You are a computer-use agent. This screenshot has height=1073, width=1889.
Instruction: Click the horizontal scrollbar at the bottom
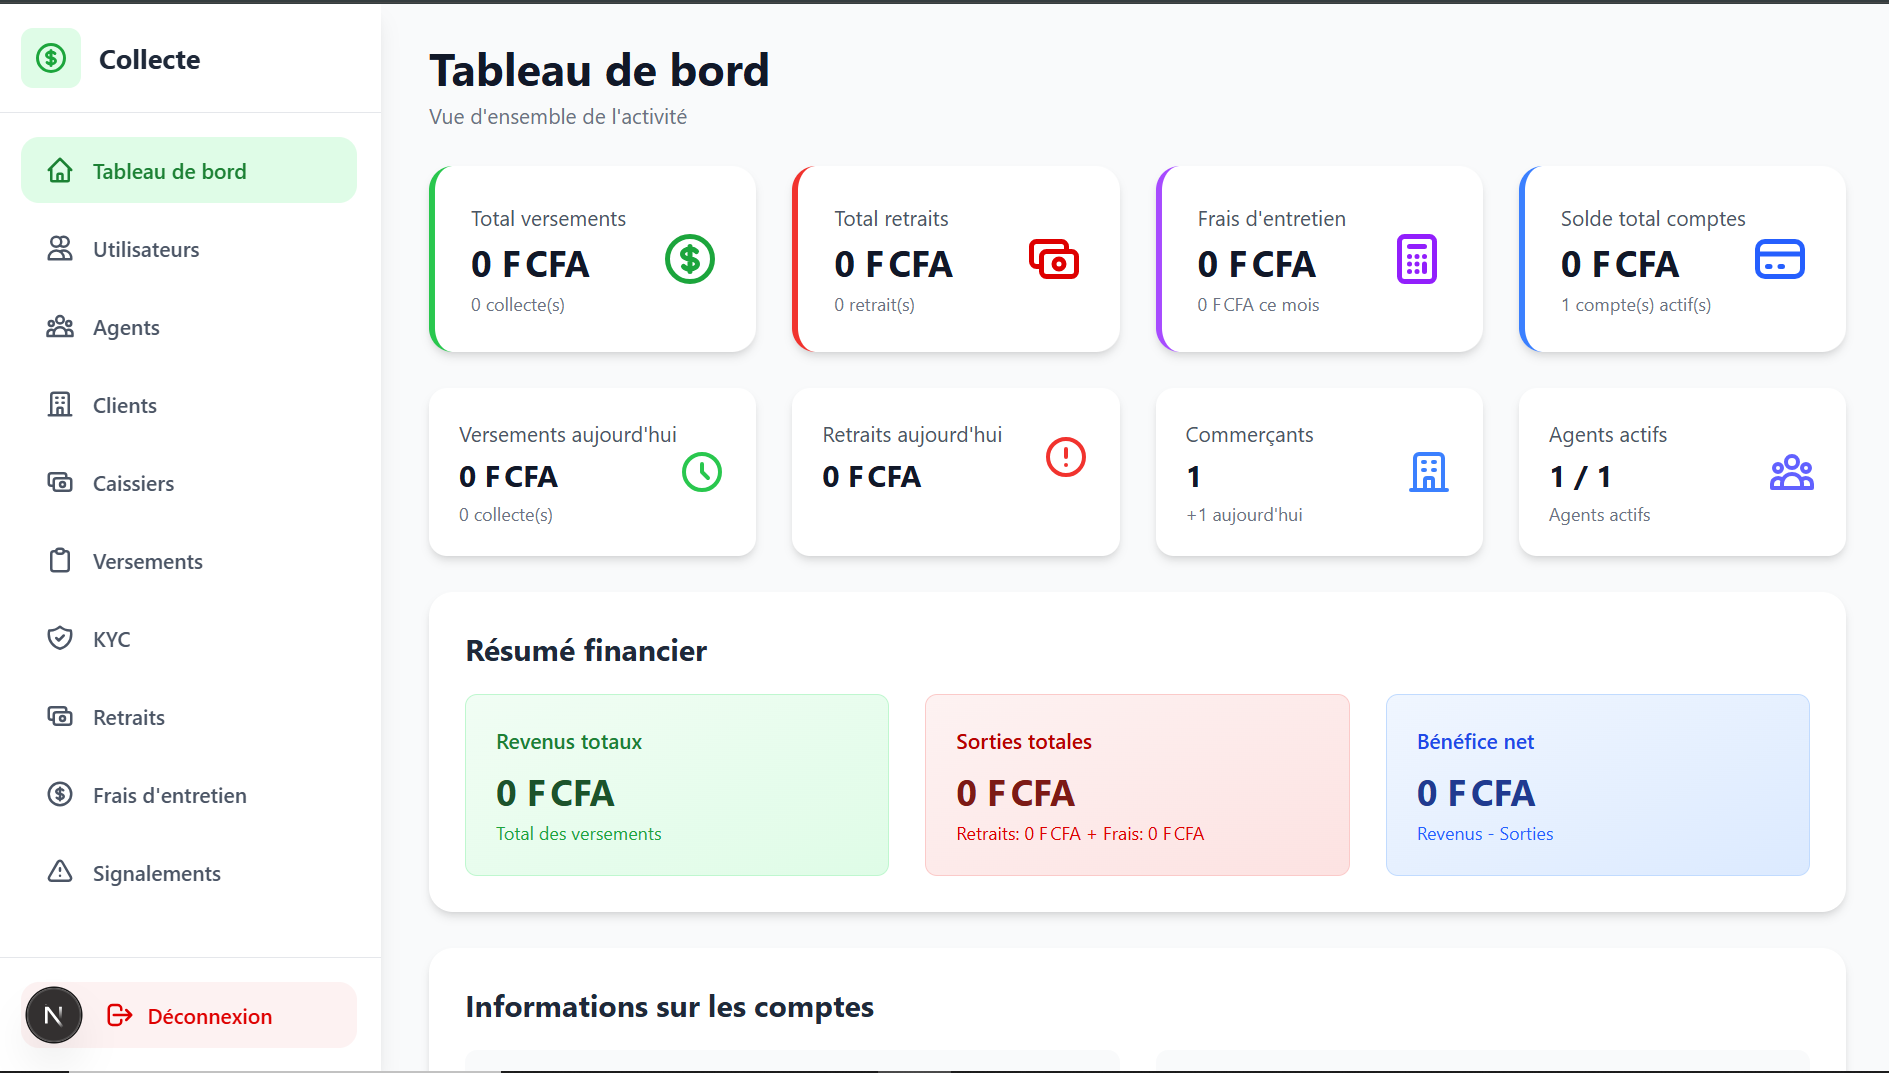point(944,1067)
